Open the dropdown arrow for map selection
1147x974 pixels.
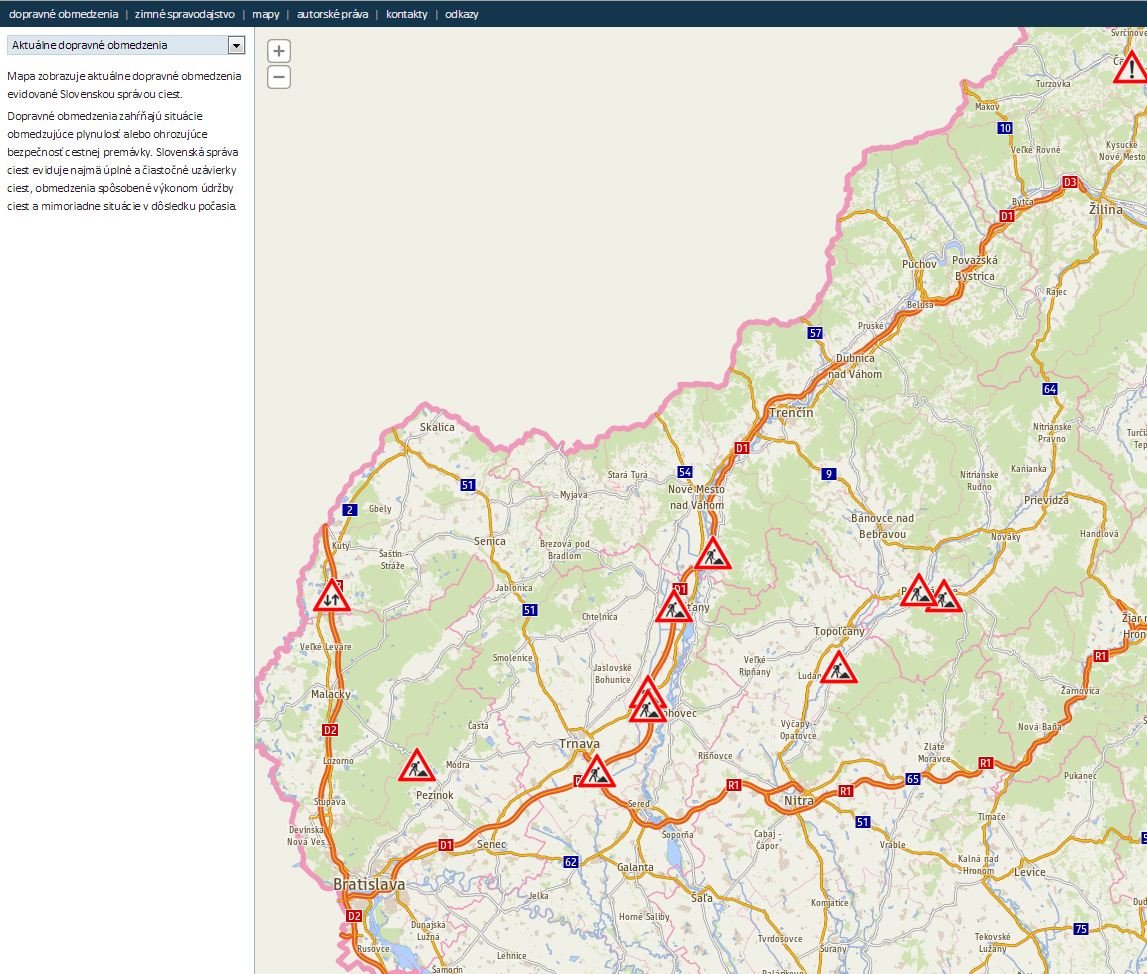(x=236, y=45)
